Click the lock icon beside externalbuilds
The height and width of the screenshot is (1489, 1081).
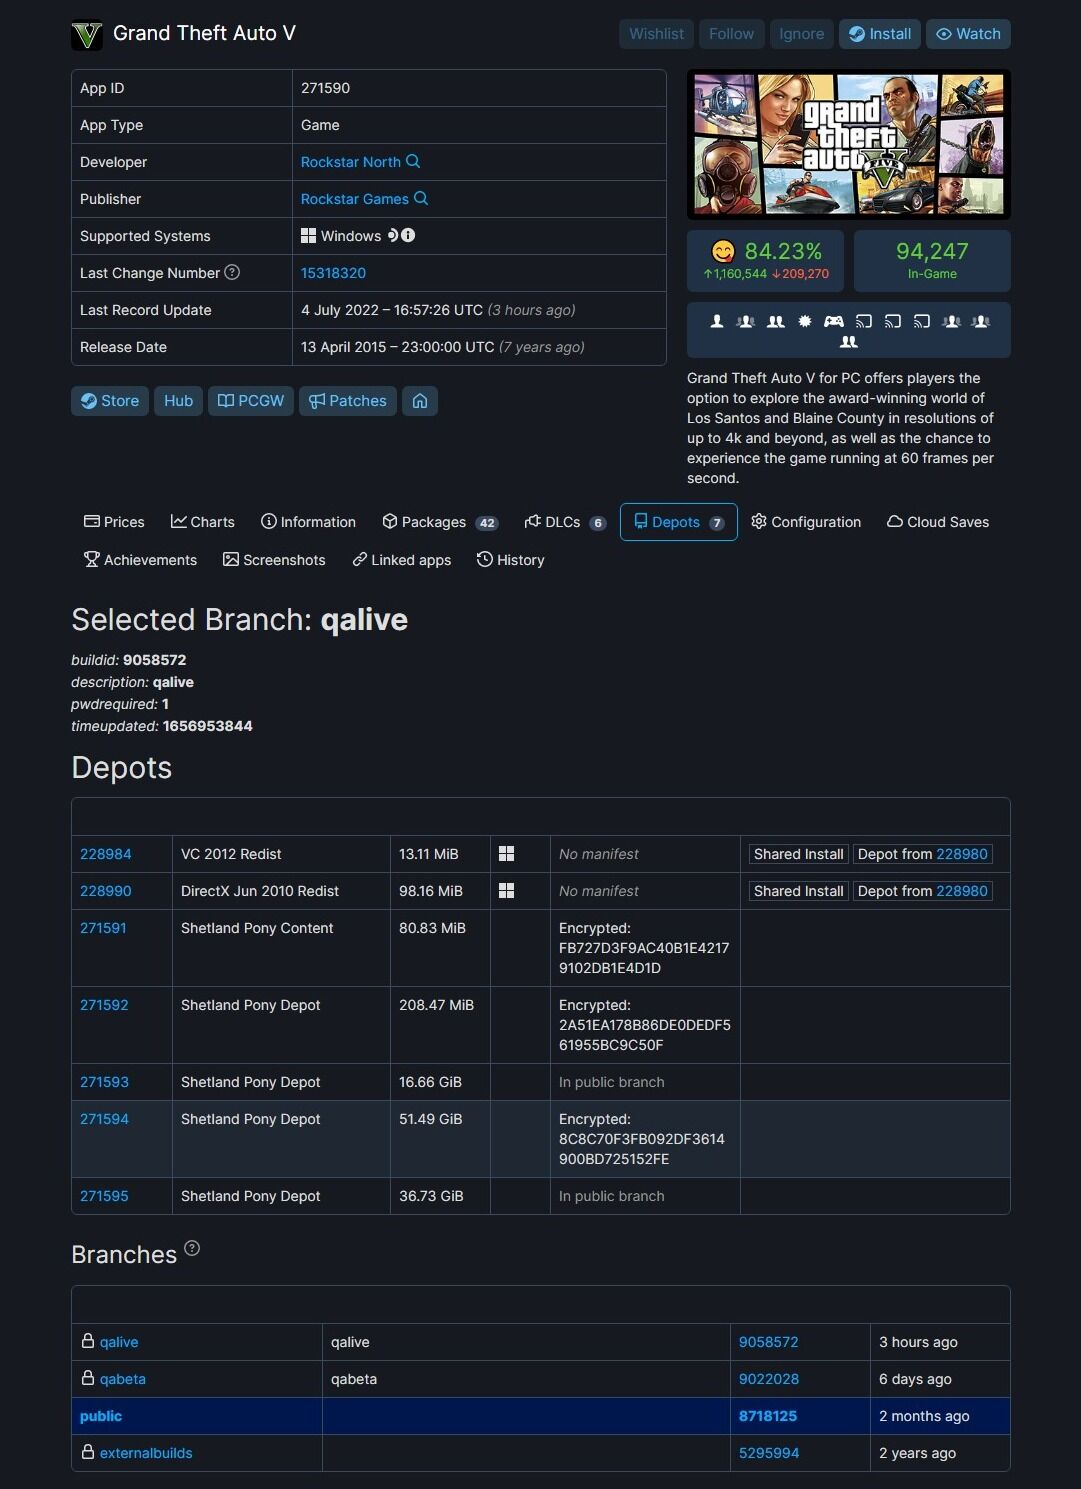[88, 1452]
